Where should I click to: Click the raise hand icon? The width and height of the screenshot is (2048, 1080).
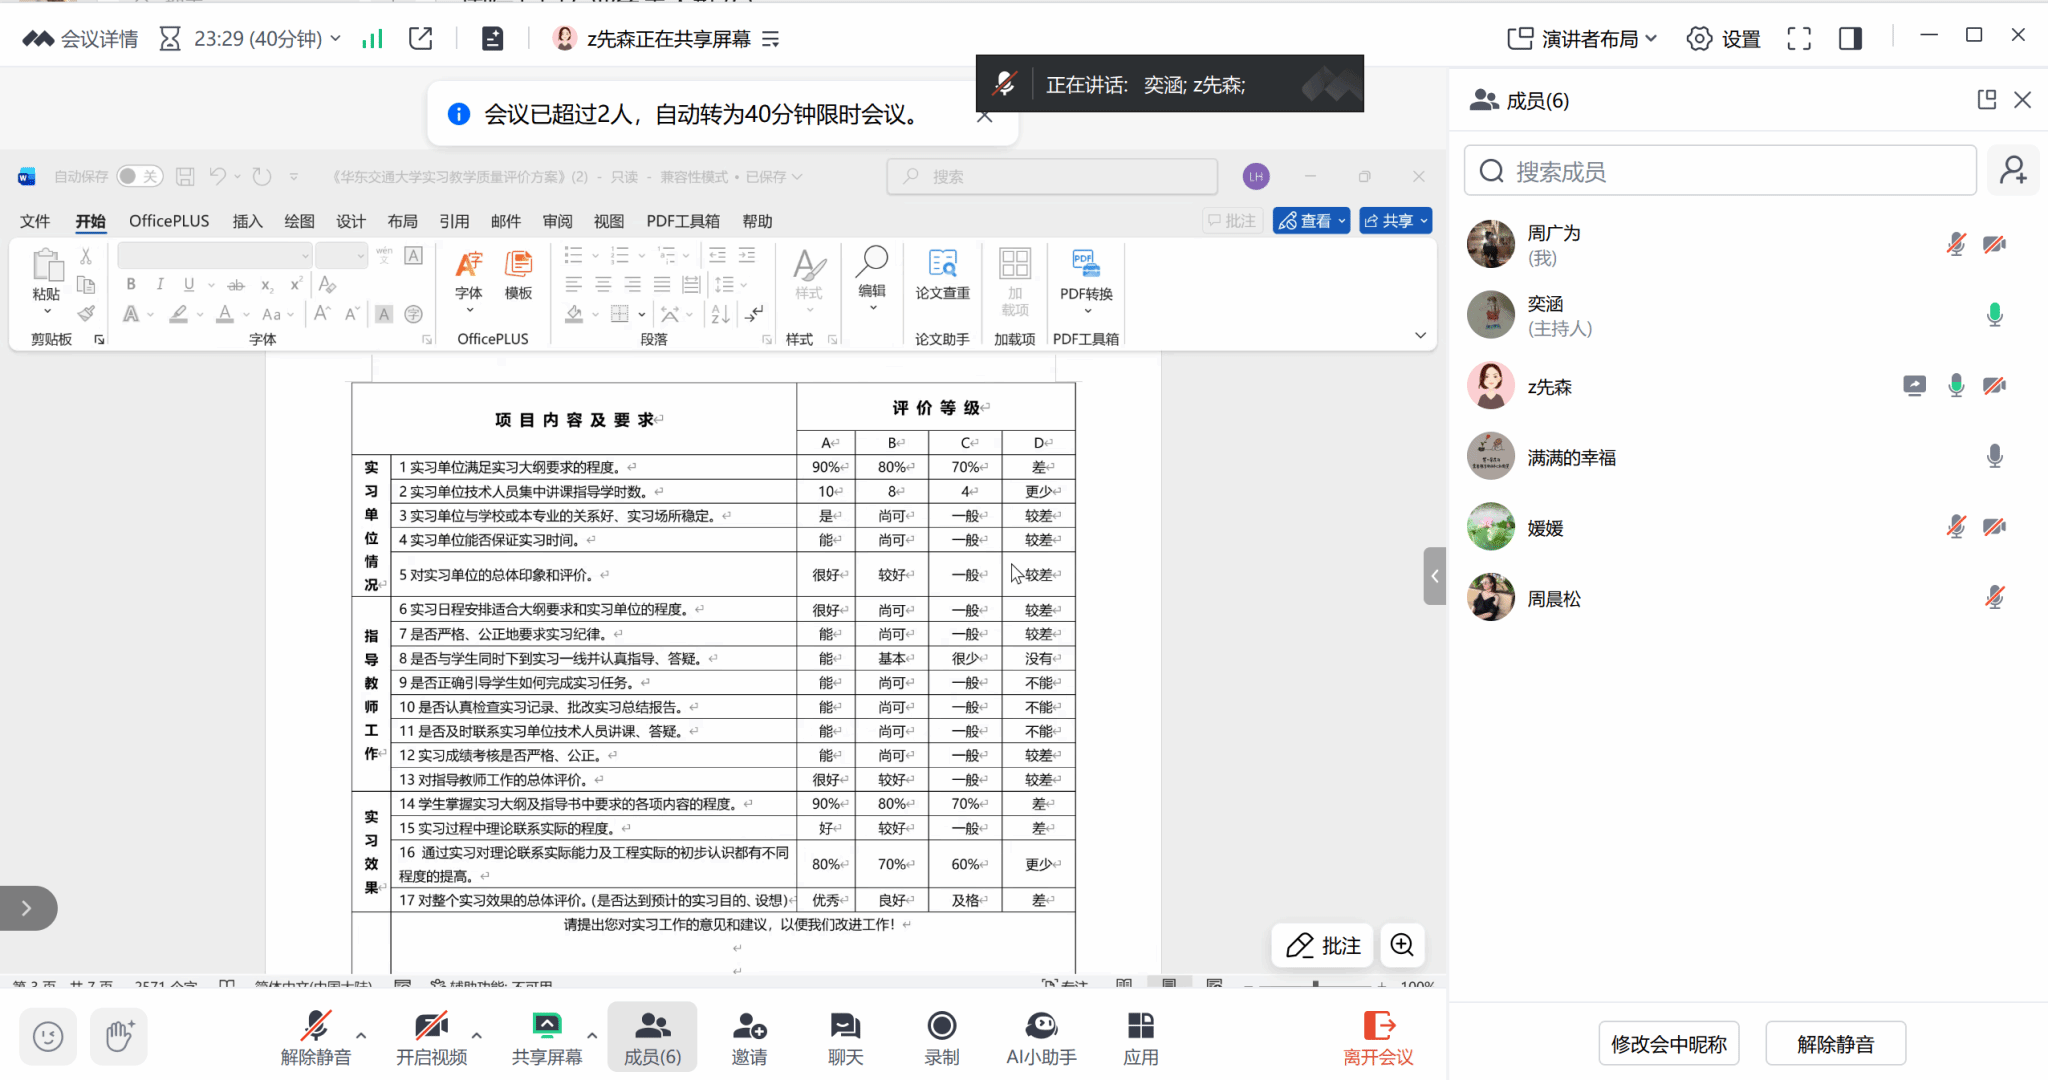[119, 1036]
